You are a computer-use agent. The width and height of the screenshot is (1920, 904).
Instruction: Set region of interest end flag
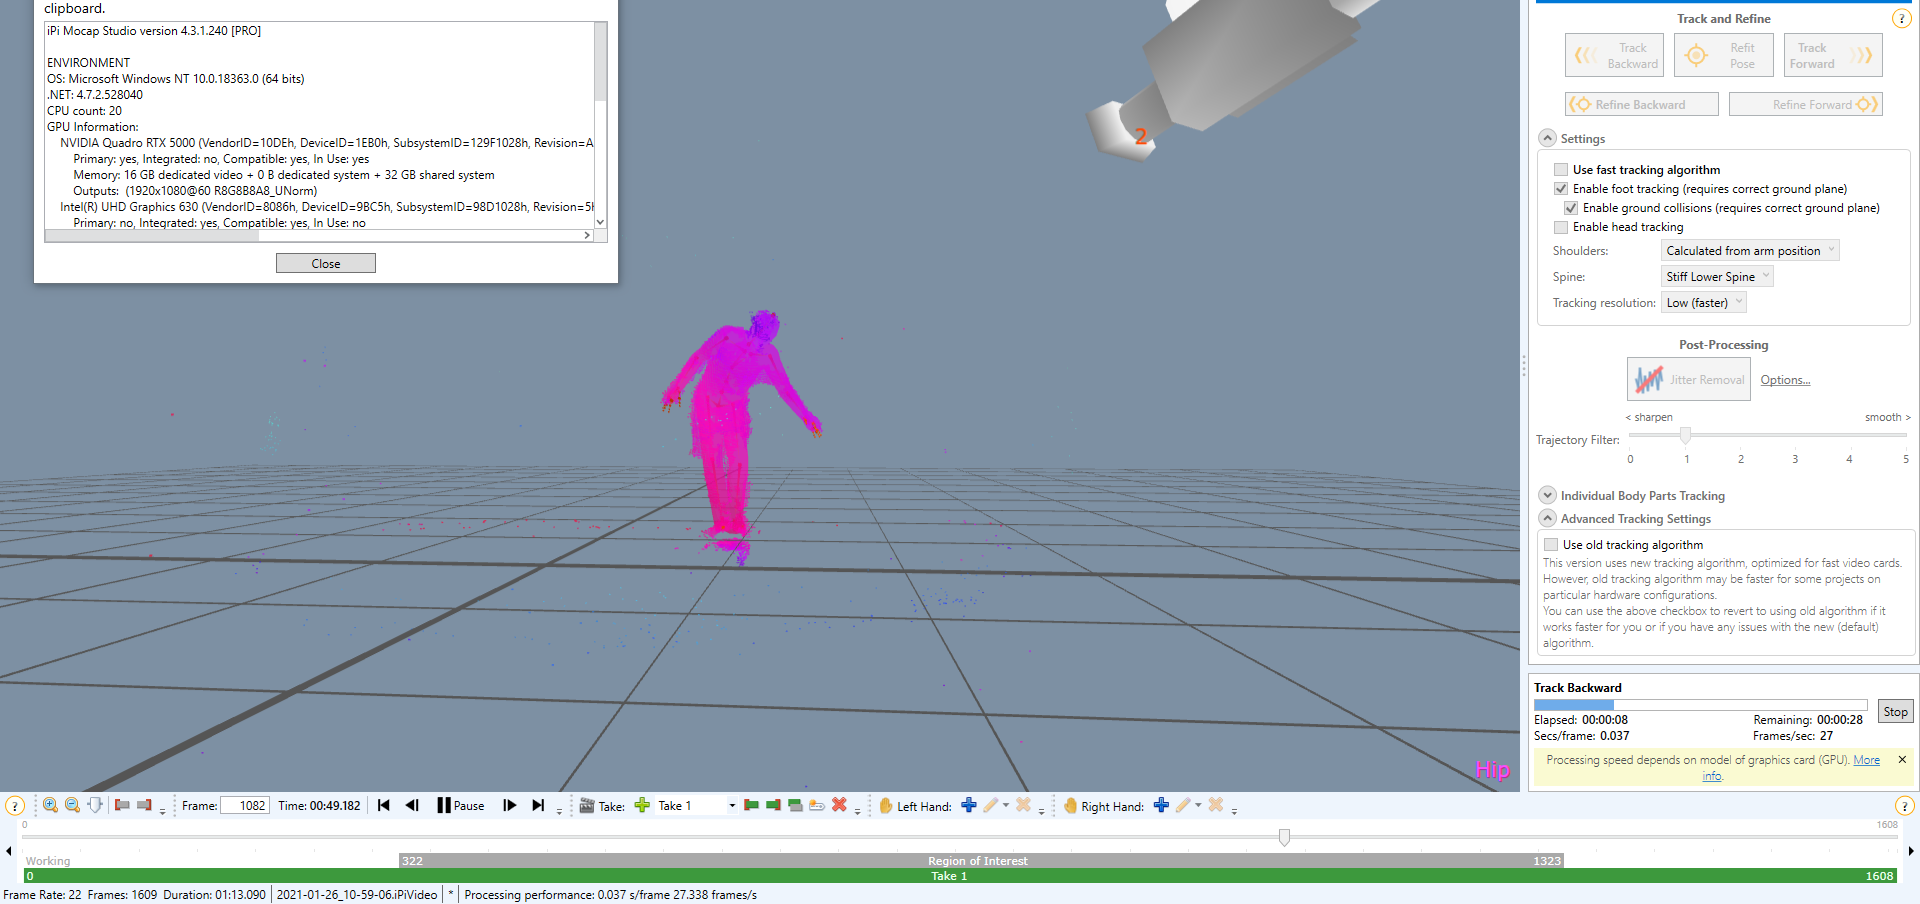(x=144, y=805)
